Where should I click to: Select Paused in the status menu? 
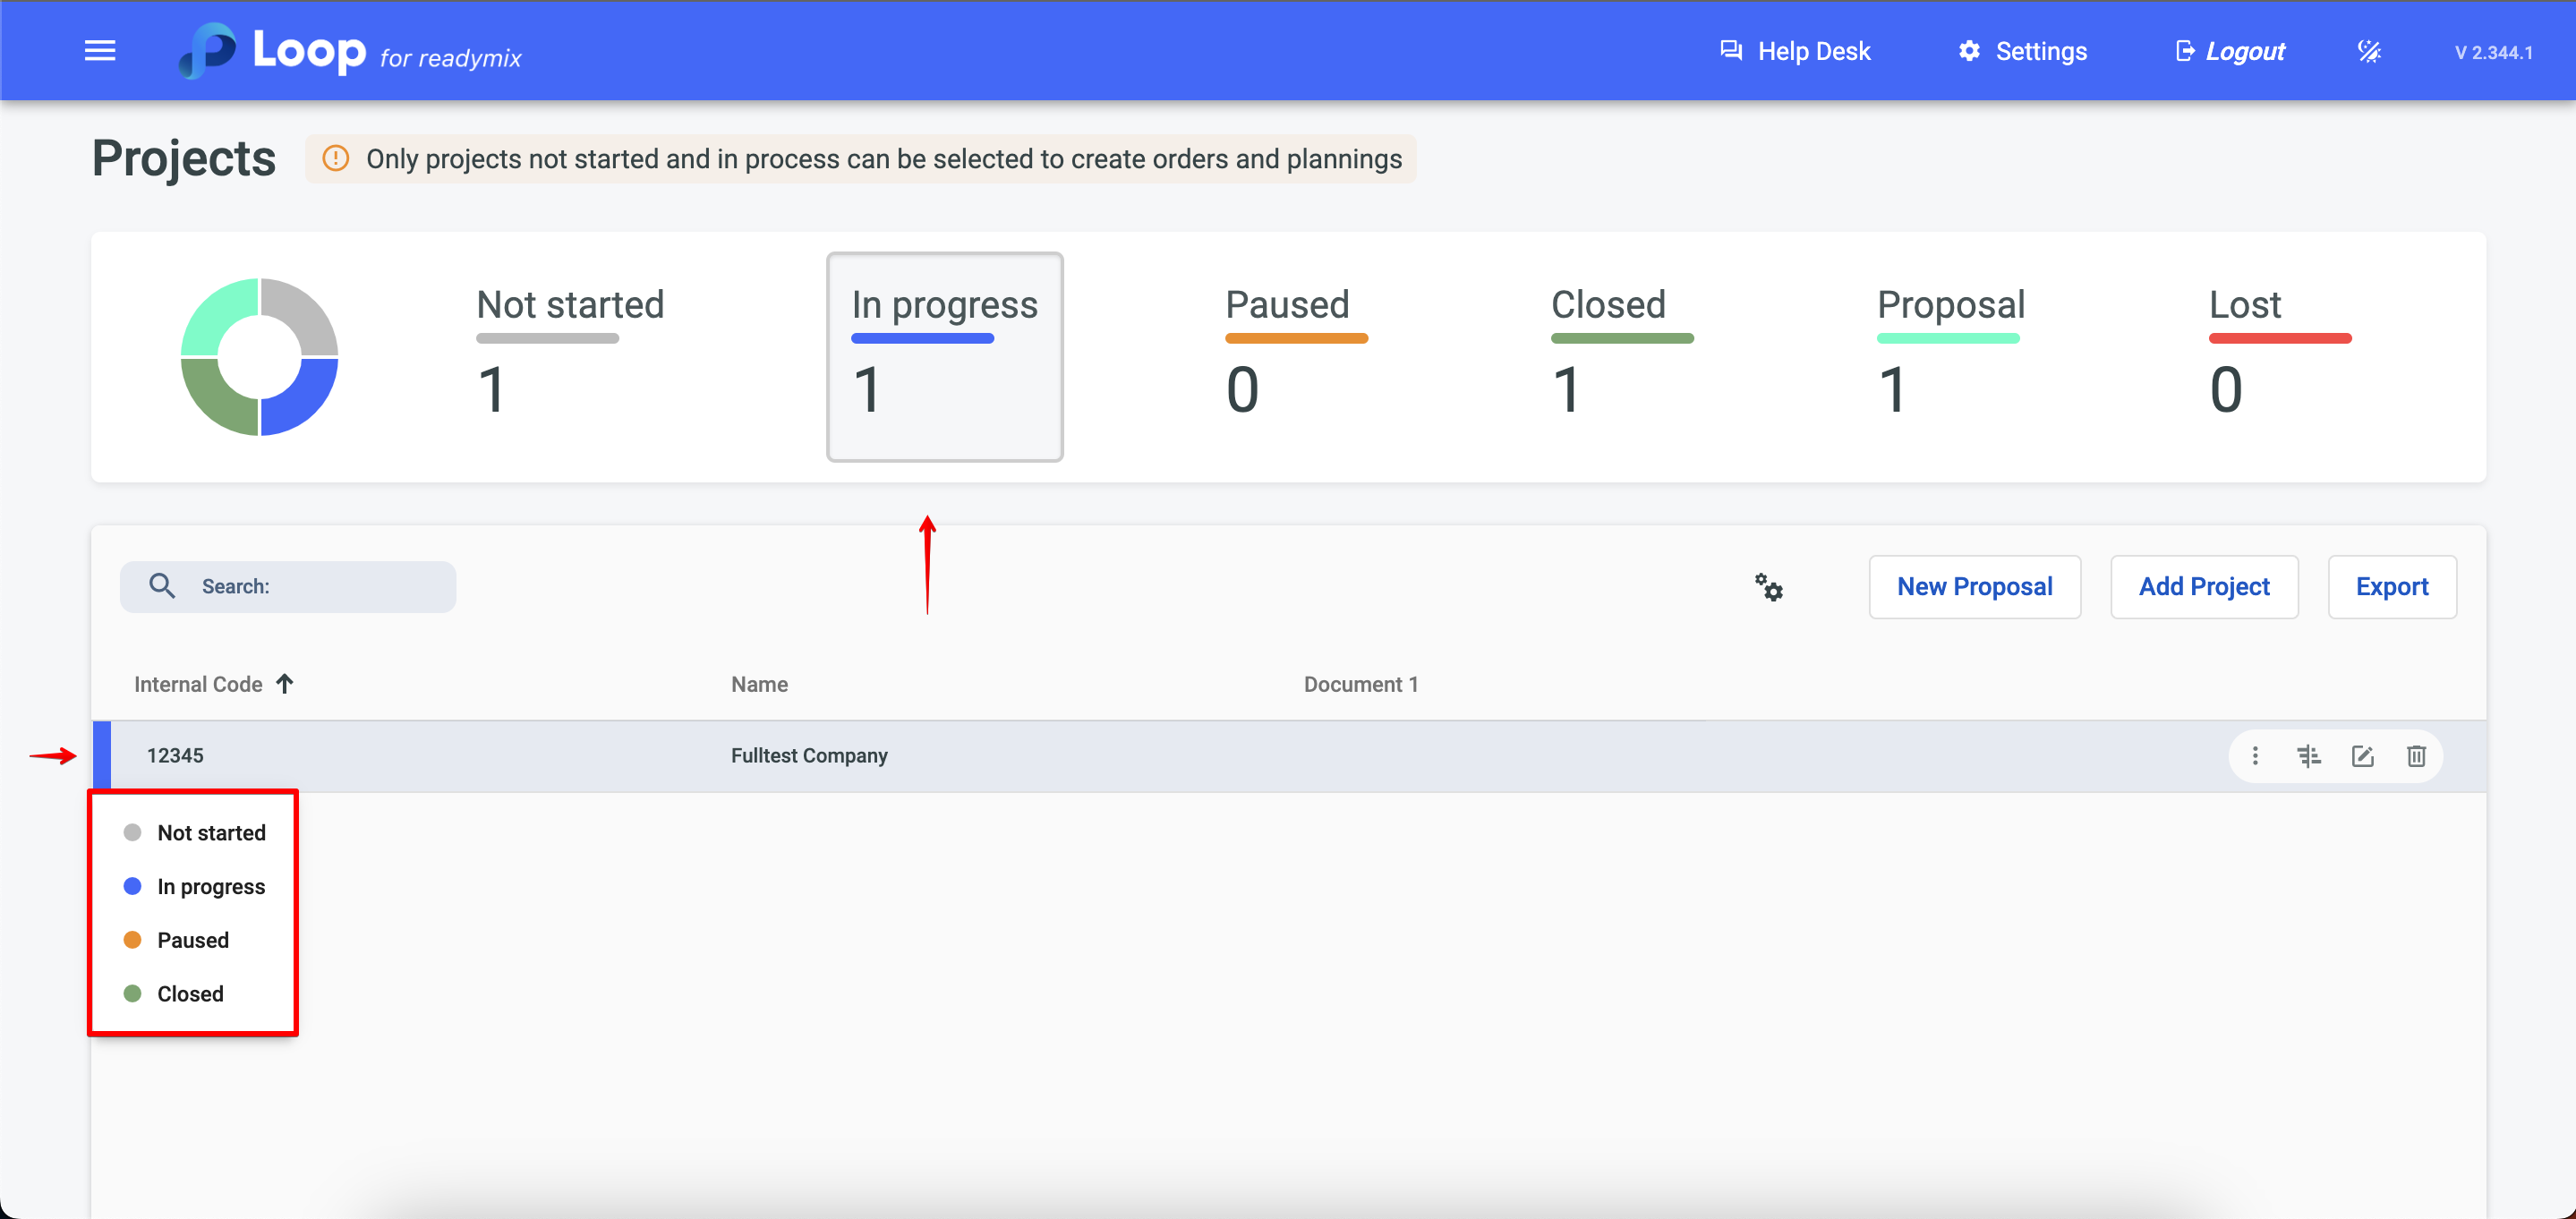[x=192, y=940]
